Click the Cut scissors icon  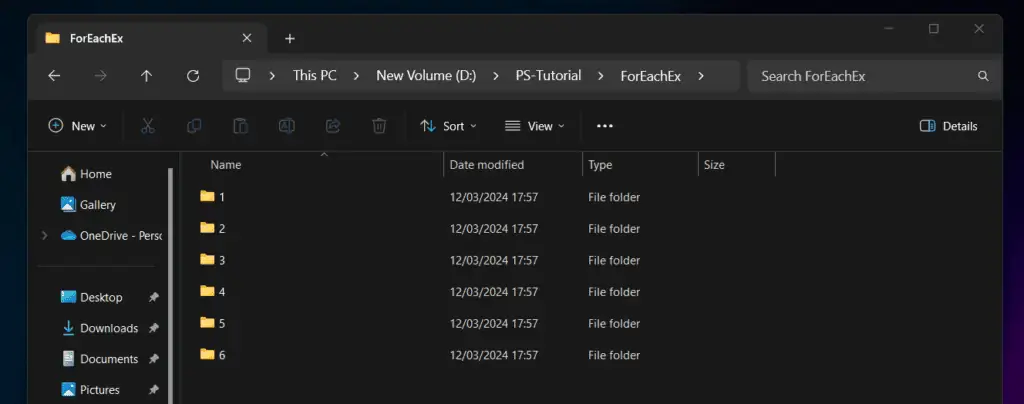147,126
